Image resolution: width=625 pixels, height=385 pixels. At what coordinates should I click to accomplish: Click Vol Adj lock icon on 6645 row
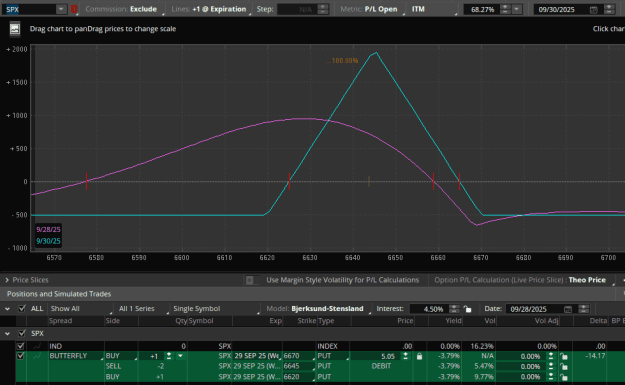[x=563, y=367]
